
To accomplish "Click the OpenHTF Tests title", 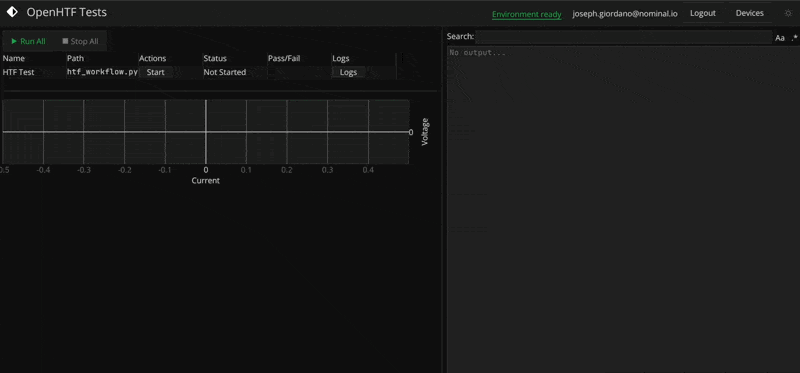I will (67, 12).
